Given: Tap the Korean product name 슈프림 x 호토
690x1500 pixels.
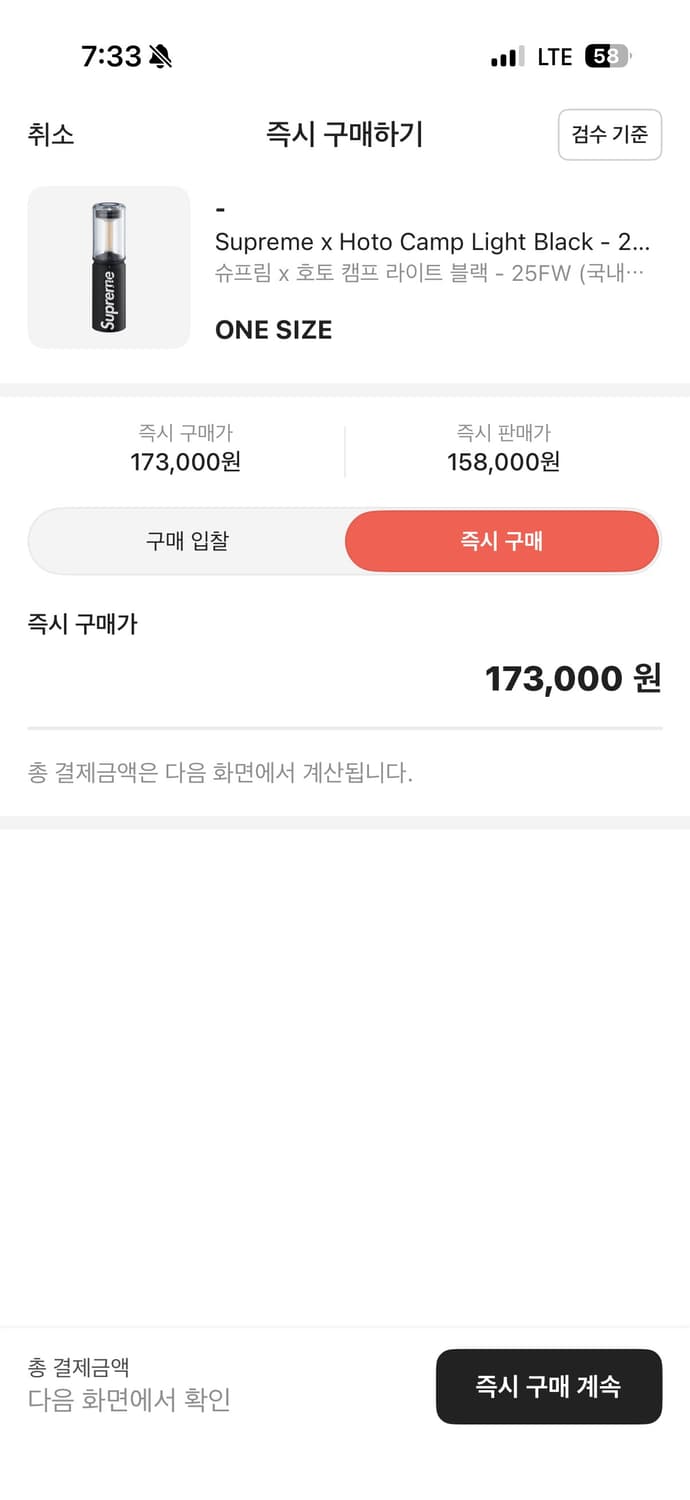Looking at the screenshot, I should point(429,273).
